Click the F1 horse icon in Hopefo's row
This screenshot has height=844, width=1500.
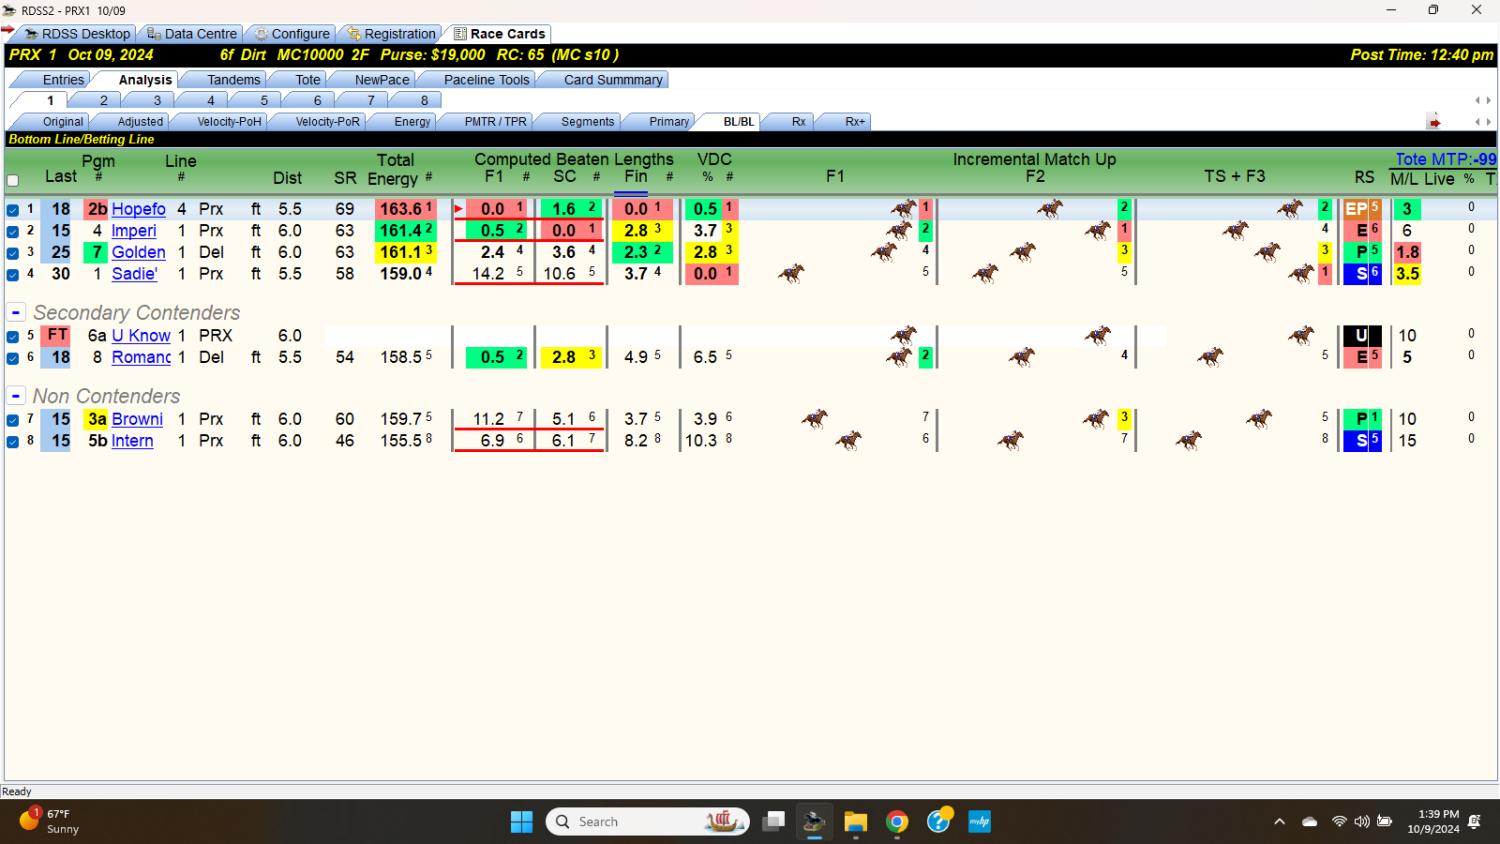[x=904, y=209]
